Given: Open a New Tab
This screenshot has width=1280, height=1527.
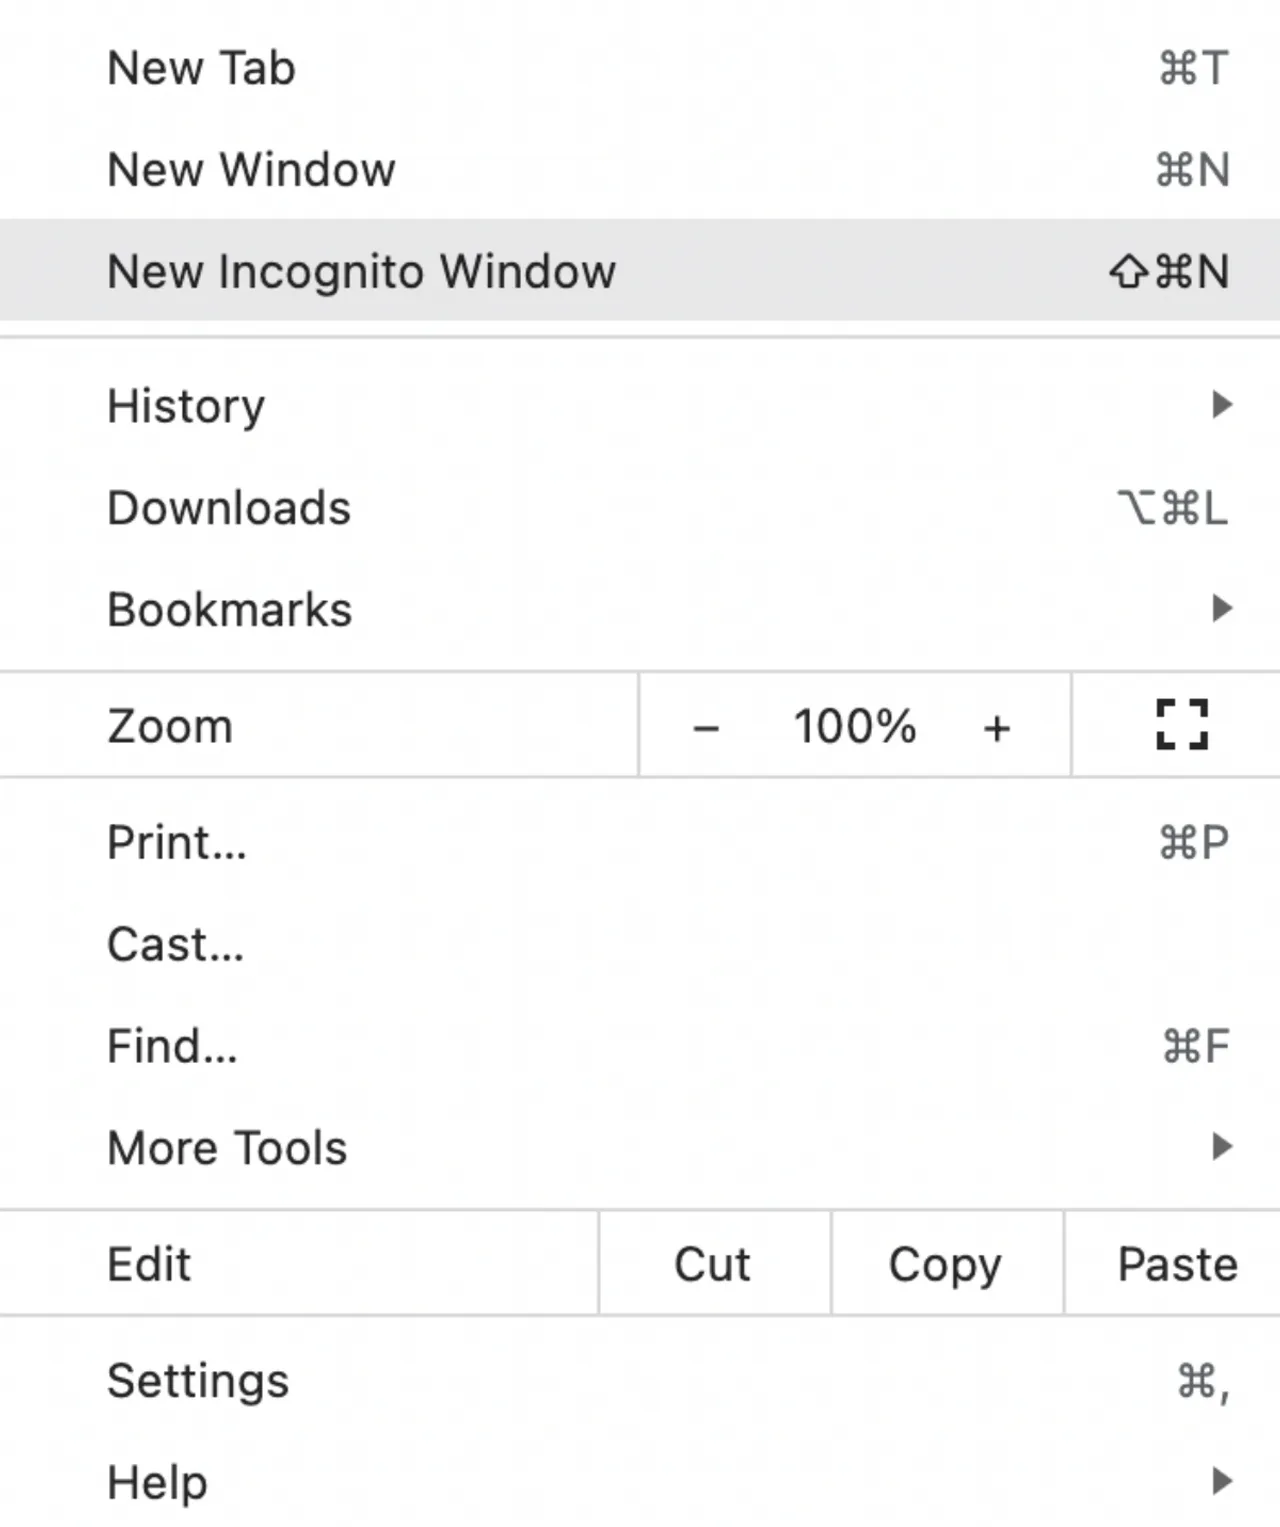Looking at the screenshot, I should (x=640, y=68).
